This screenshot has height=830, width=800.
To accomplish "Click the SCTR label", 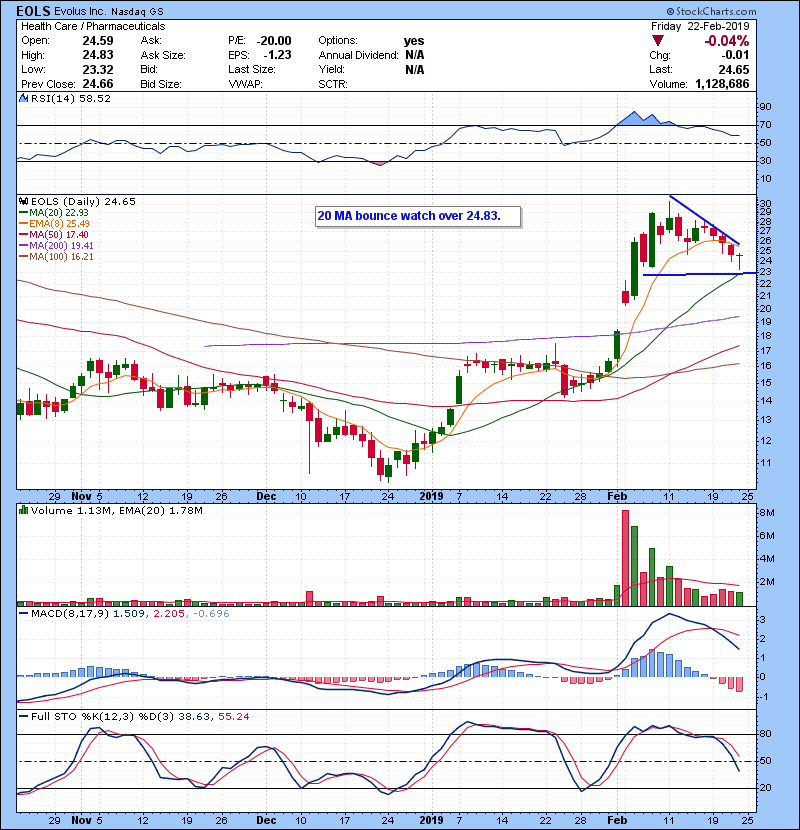I will tap(332, 84).
